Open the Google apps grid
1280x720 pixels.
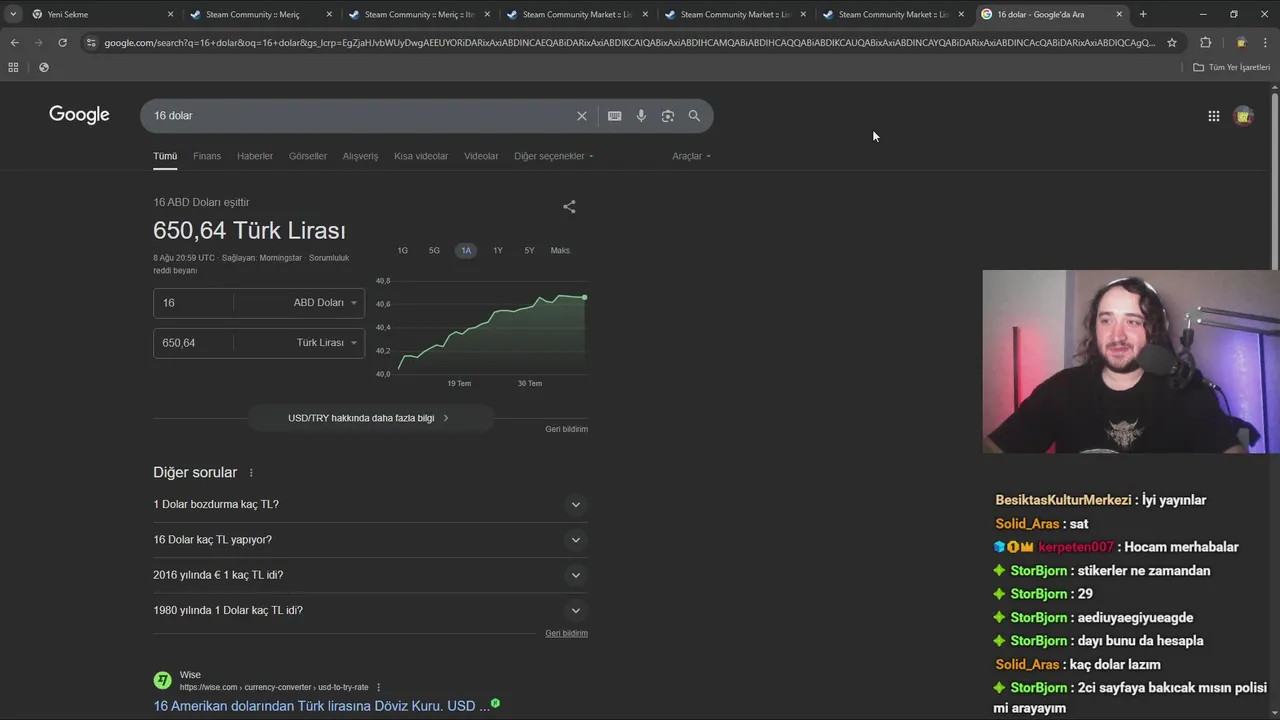[x=1213, y=116]
